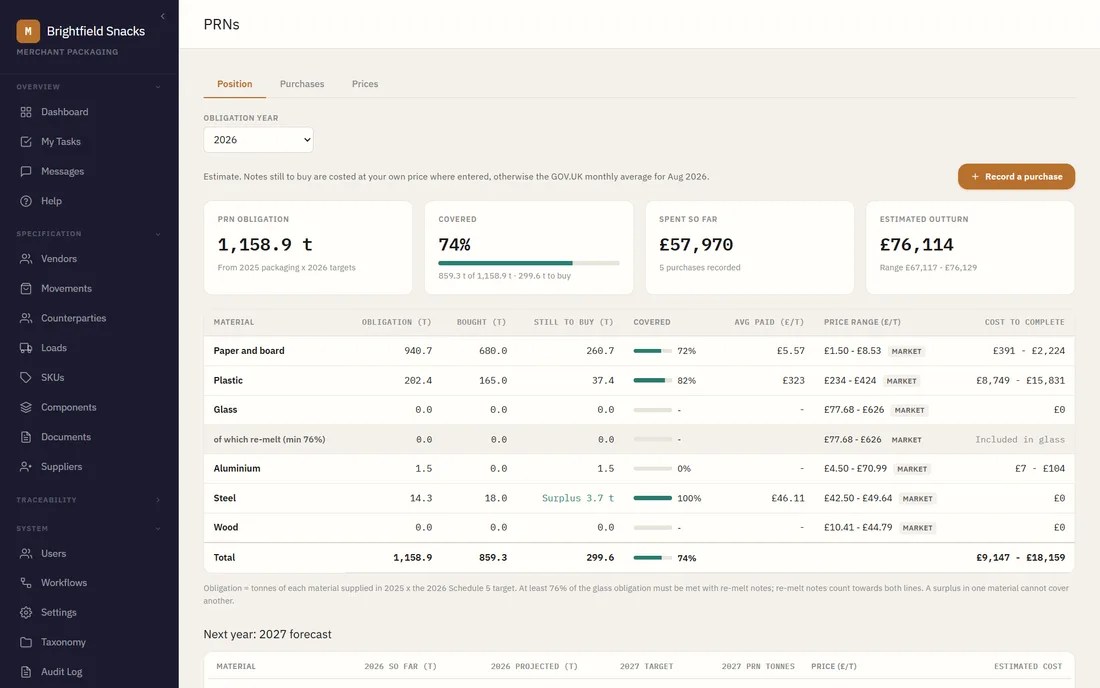Click the Documents file icon
Viewport: 1100px width, 688px height.
(x=26, y=437)
